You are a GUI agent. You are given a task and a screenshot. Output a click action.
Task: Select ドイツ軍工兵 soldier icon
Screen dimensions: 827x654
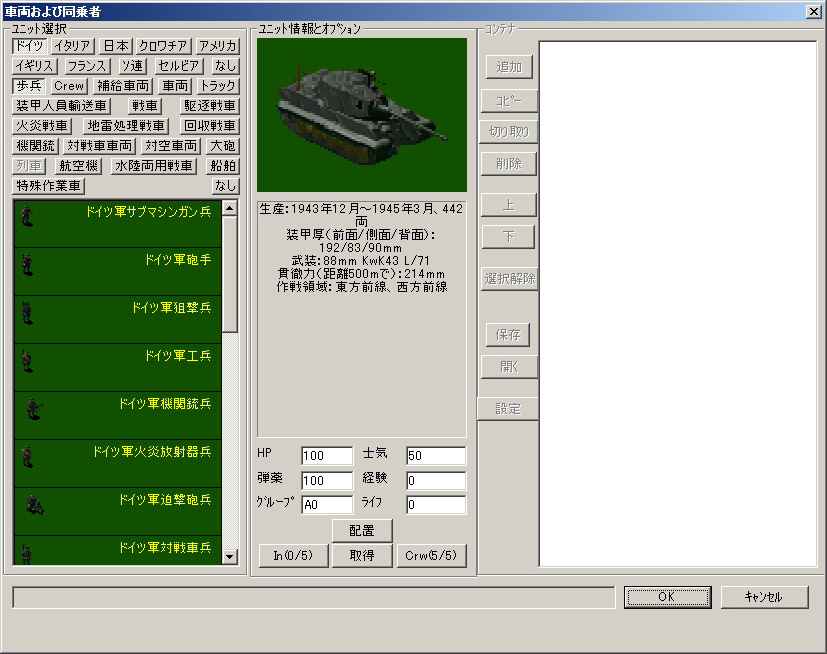click(27, 361)
